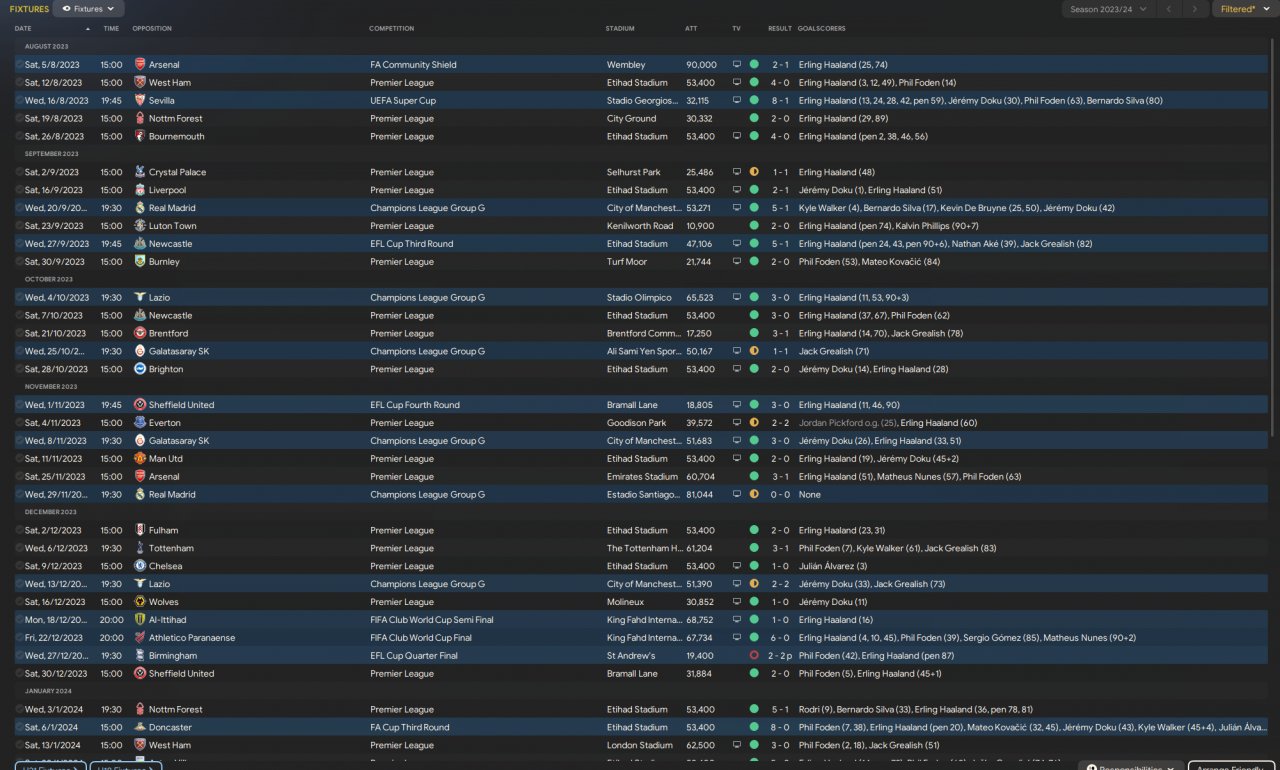Viewport: 1280px width, 770px height.
Task: Click the Fulham club badge
Action: click(x=140, y=531)
